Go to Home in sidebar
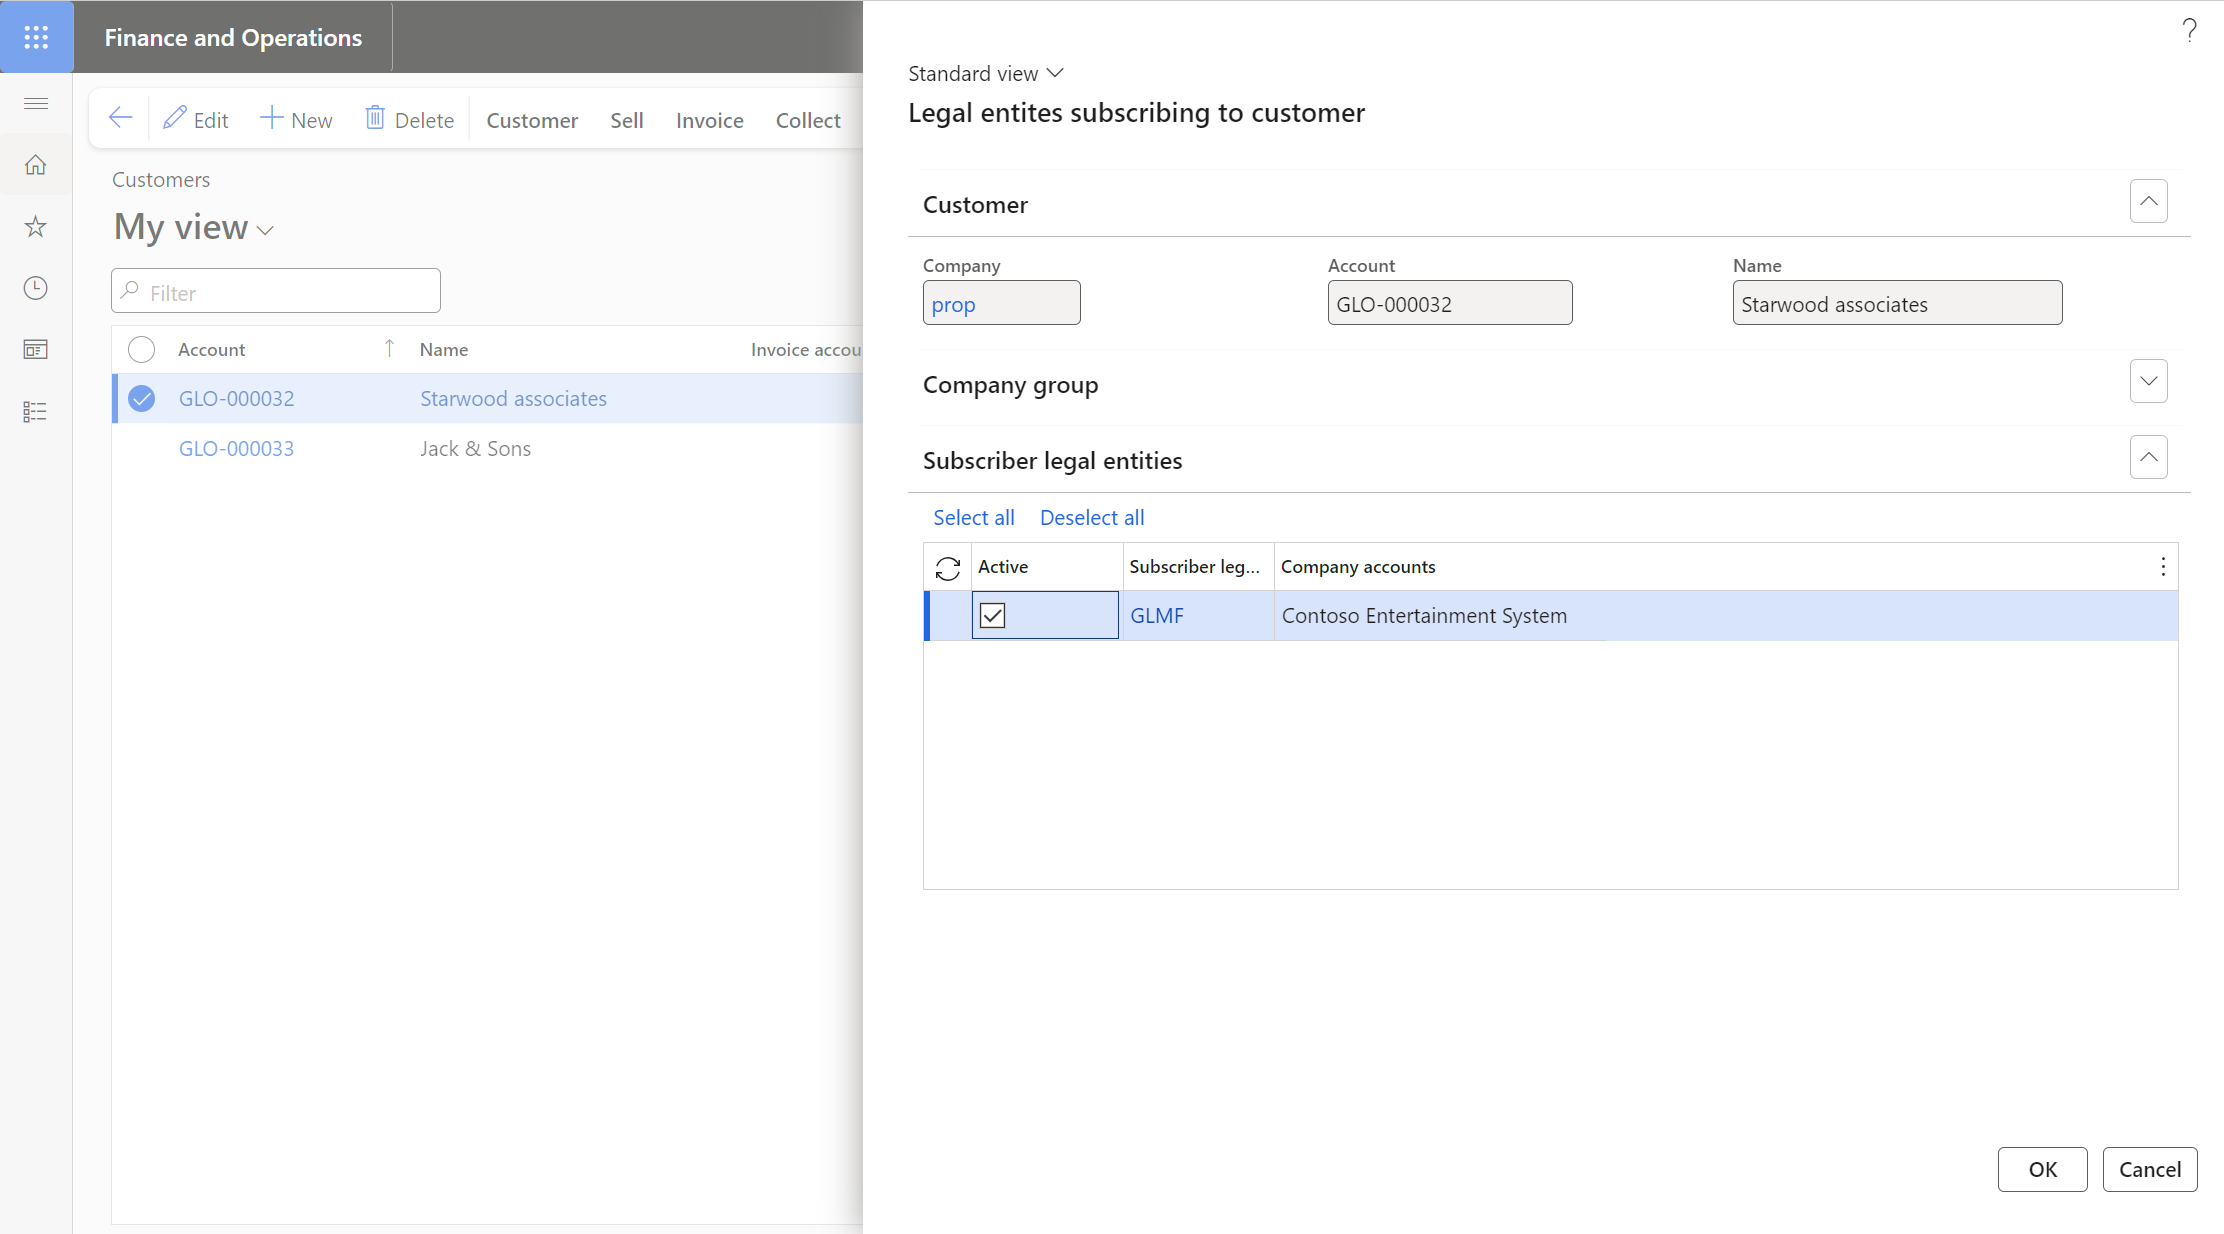This screenshot has width=2224, height=1234. (x=36, y=165)
